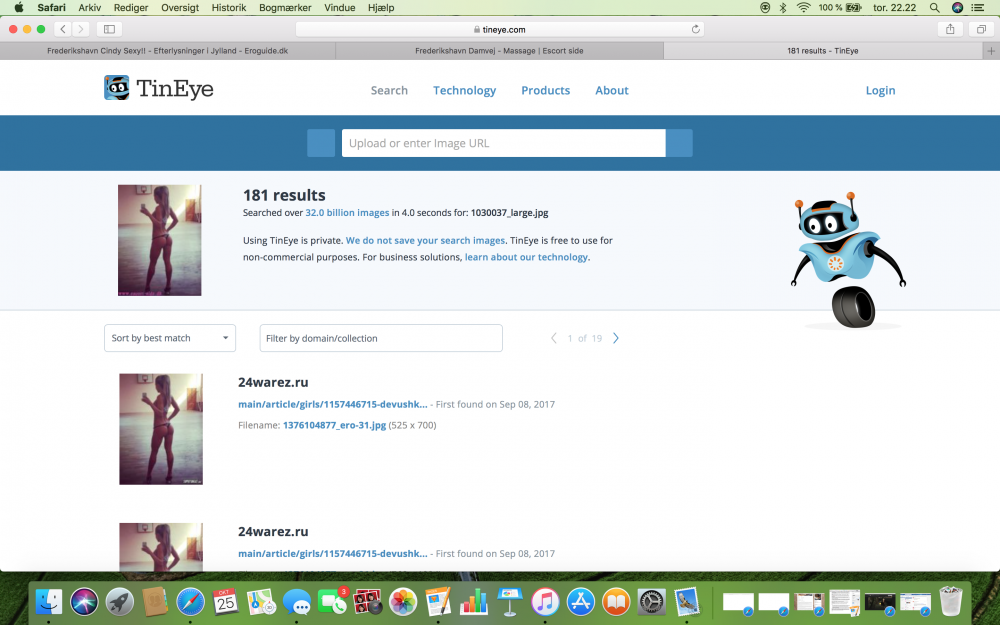The height and width of the screenshot is (625, 1000).
Task: Show all tabs overview in Safari
Action: click(981, 29)
